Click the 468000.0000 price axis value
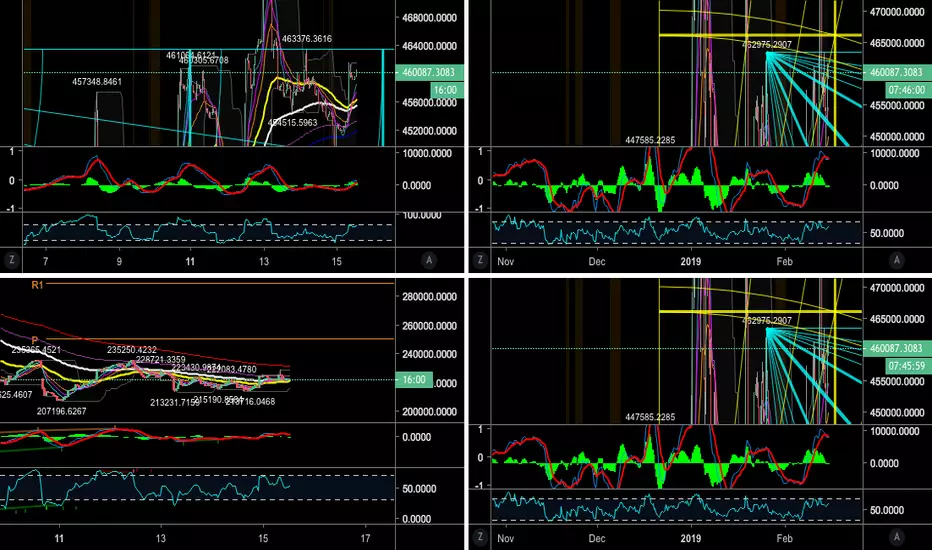Viewport: 932px width, 550px height. (x=429, y=18)
